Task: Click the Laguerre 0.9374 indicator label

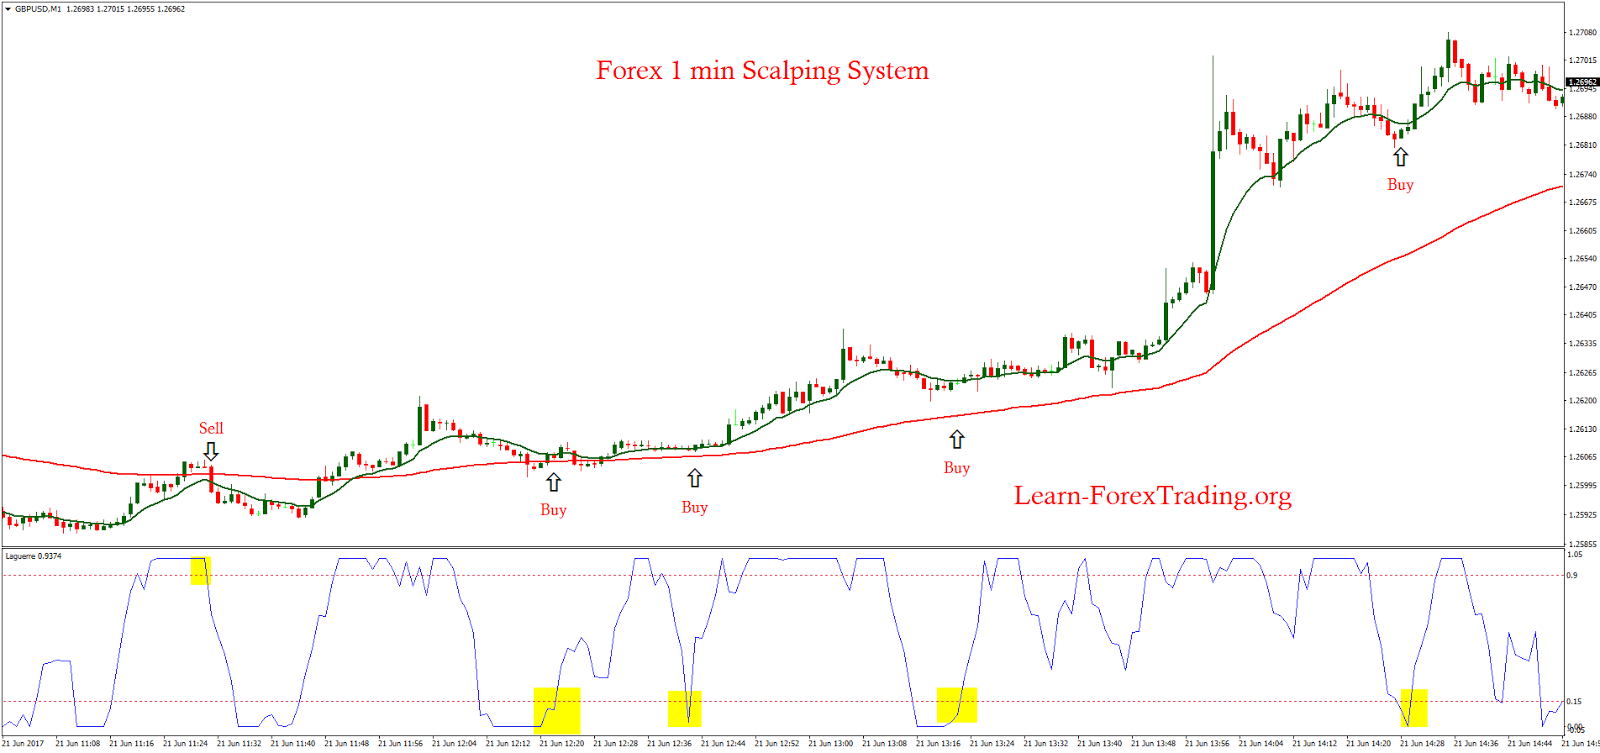Action: (33, 556)
